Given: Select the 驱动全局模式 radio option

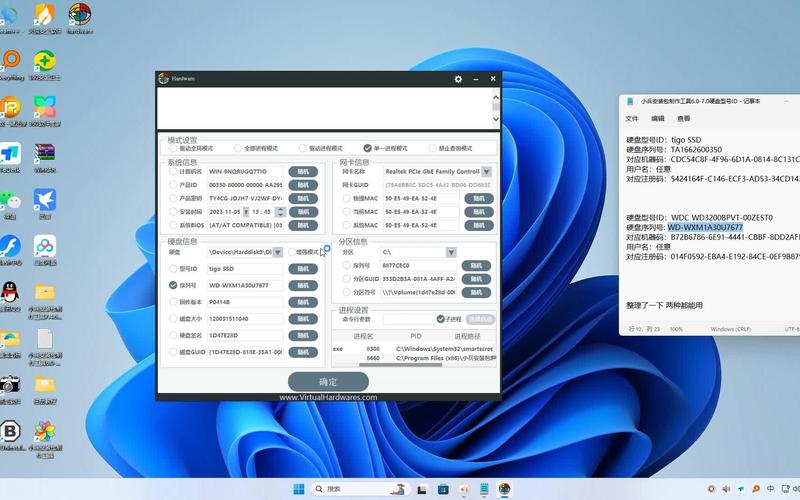Looking at the screenshot, I should (173, 148).
